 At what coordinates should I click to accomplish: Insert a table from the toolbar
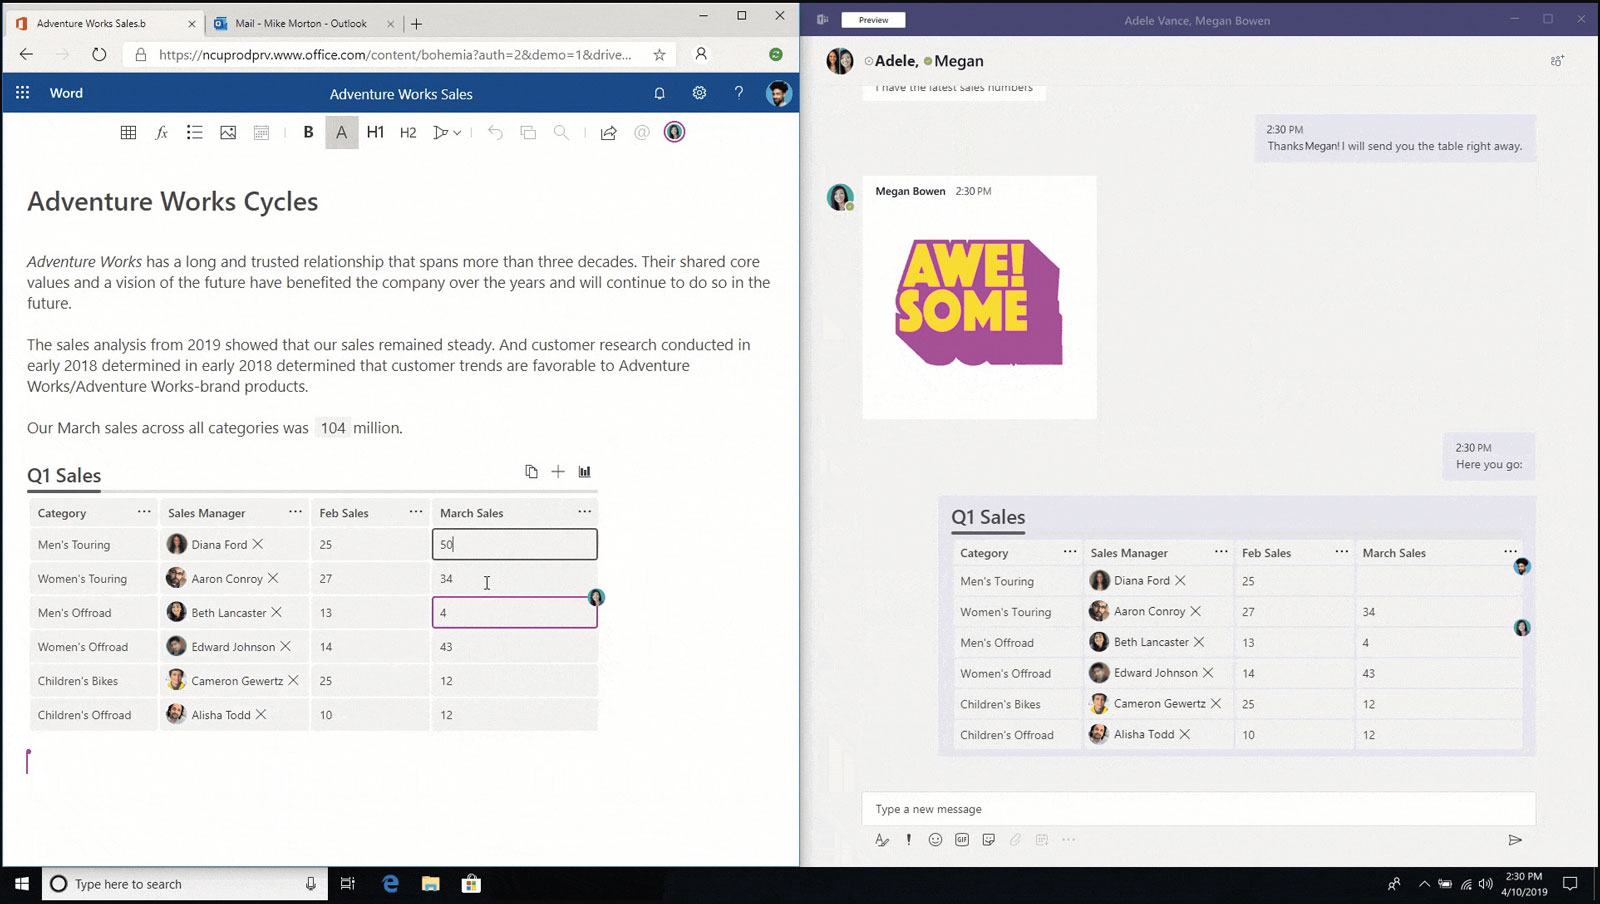(x=128, y=132)
